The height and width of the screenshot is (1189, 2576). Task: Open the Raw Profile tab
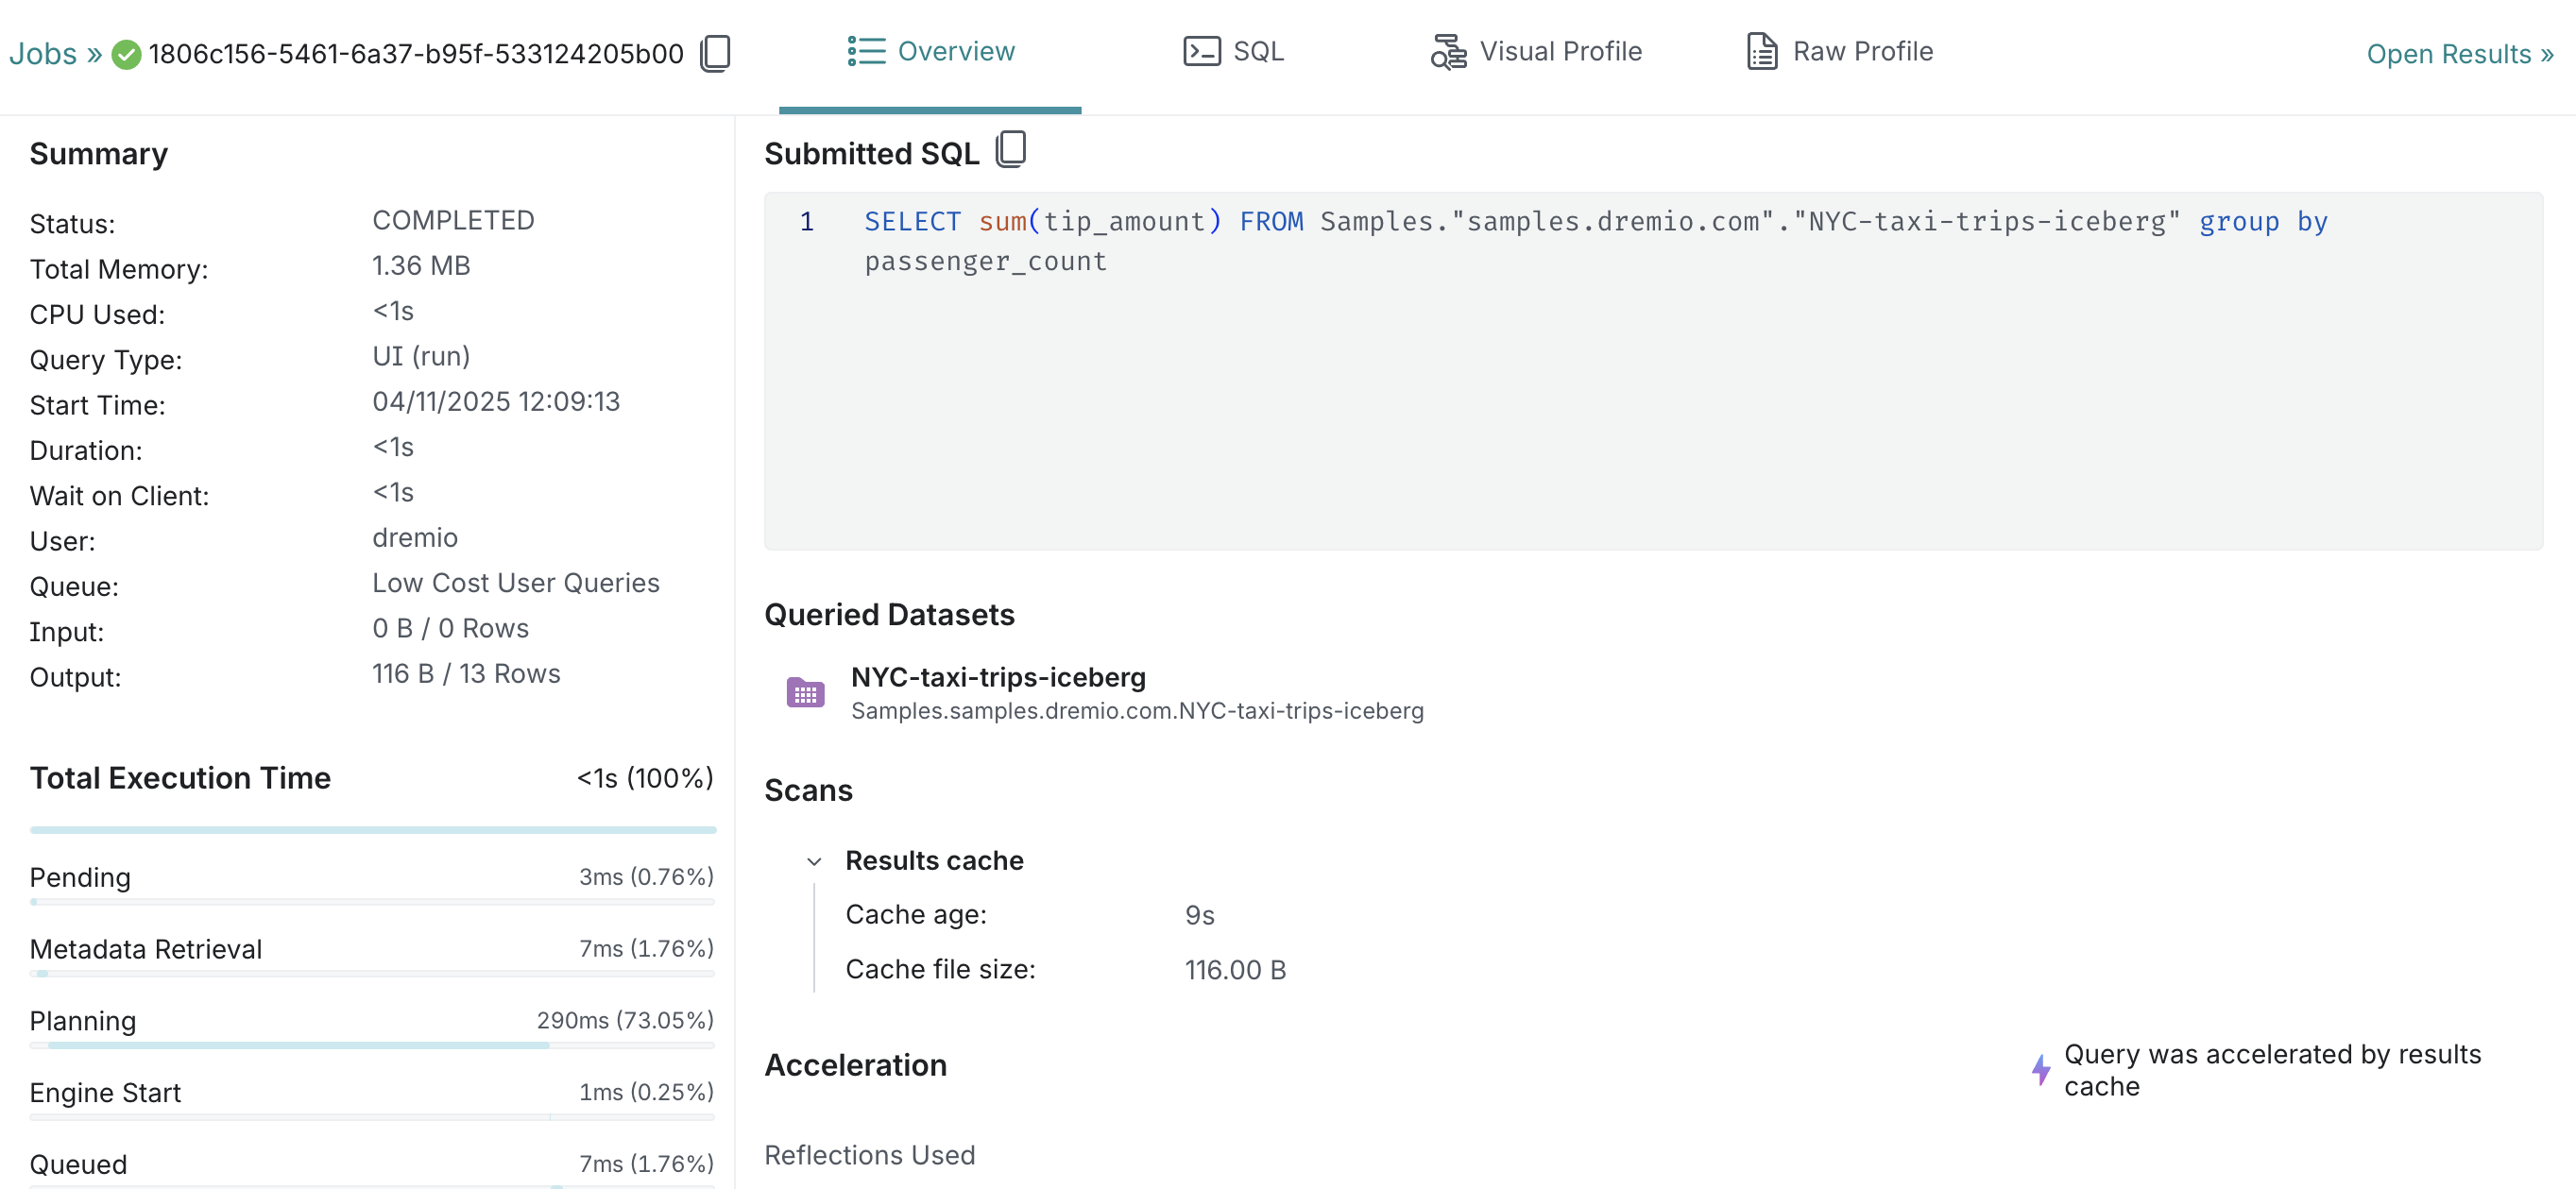pos(1861,51)
